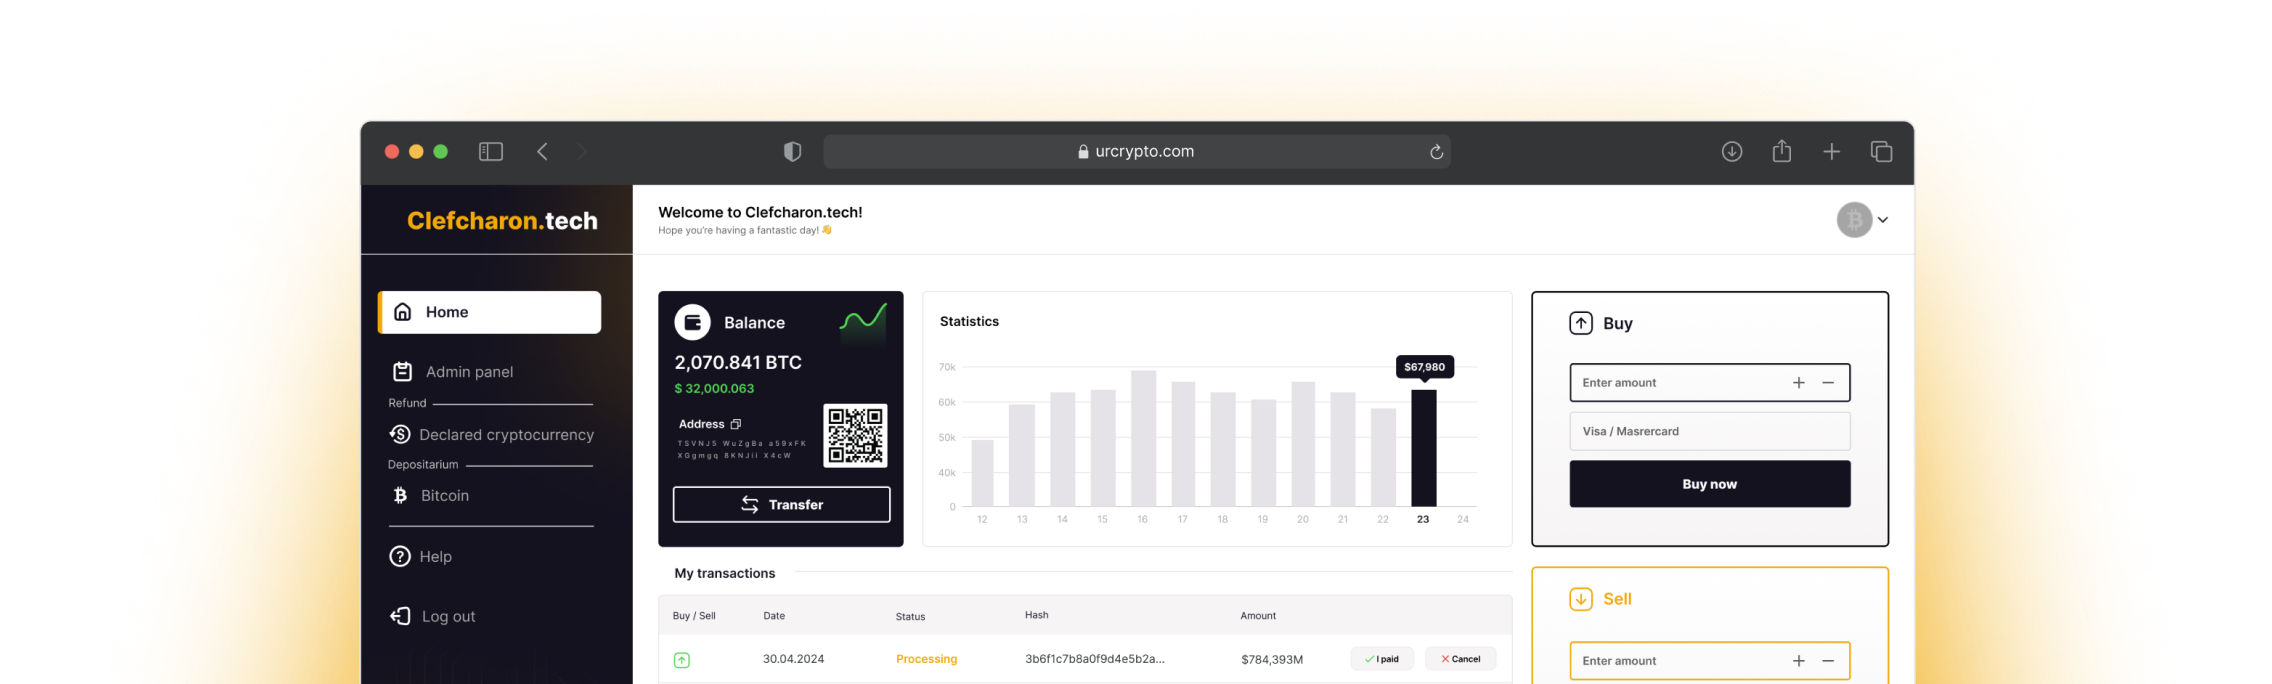Image resolution: width=2272 pixels, height=684 pixels.
Task: Click the Amount column header
Action: [x=1258, y=616]
